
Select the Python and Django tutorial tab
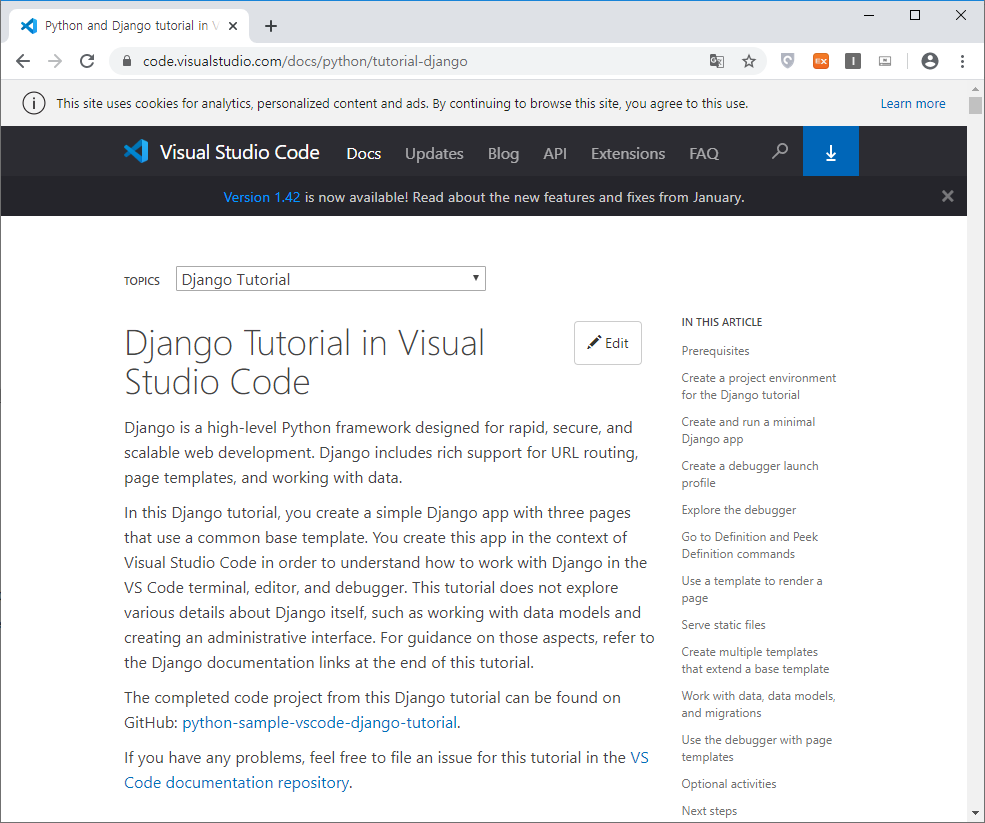pos(129,26)
